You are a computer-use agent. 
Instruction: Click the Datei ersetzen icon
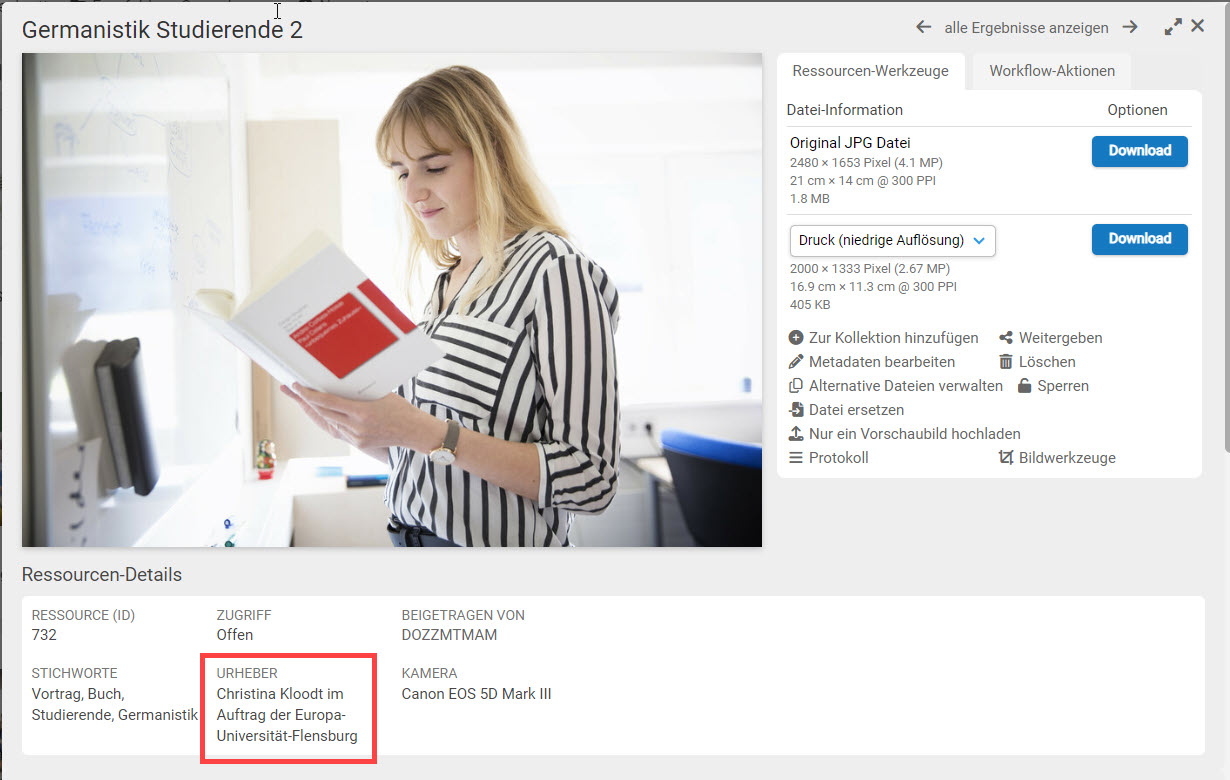pyautogui.click(x=796, y=410)
